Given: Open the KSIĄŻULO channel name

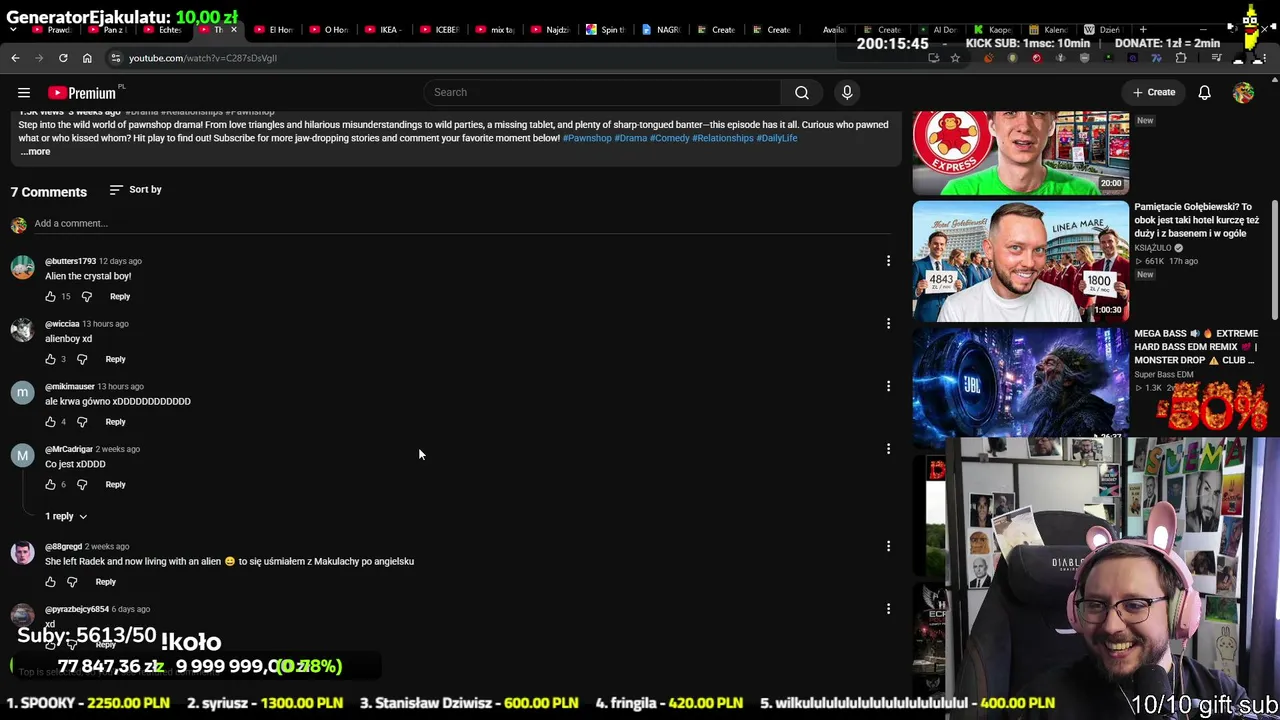Looking at the screenshot, I should pyautogui.click(x=1153, y=248).
